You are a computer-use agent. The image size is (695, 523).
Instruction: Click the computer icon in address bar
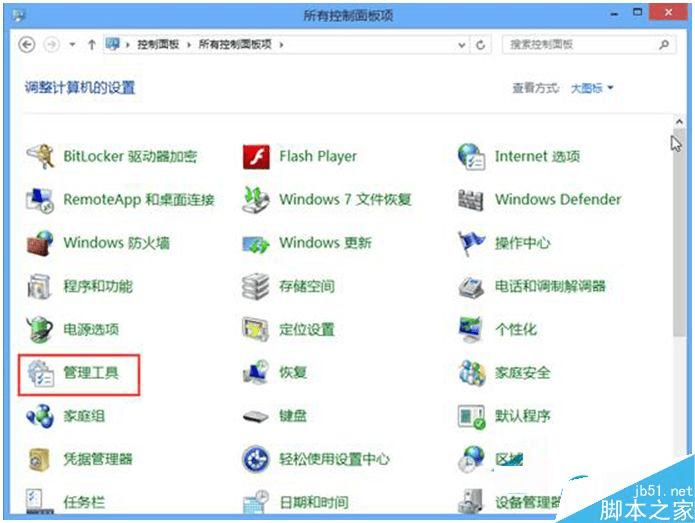click(x=113, y=44)
